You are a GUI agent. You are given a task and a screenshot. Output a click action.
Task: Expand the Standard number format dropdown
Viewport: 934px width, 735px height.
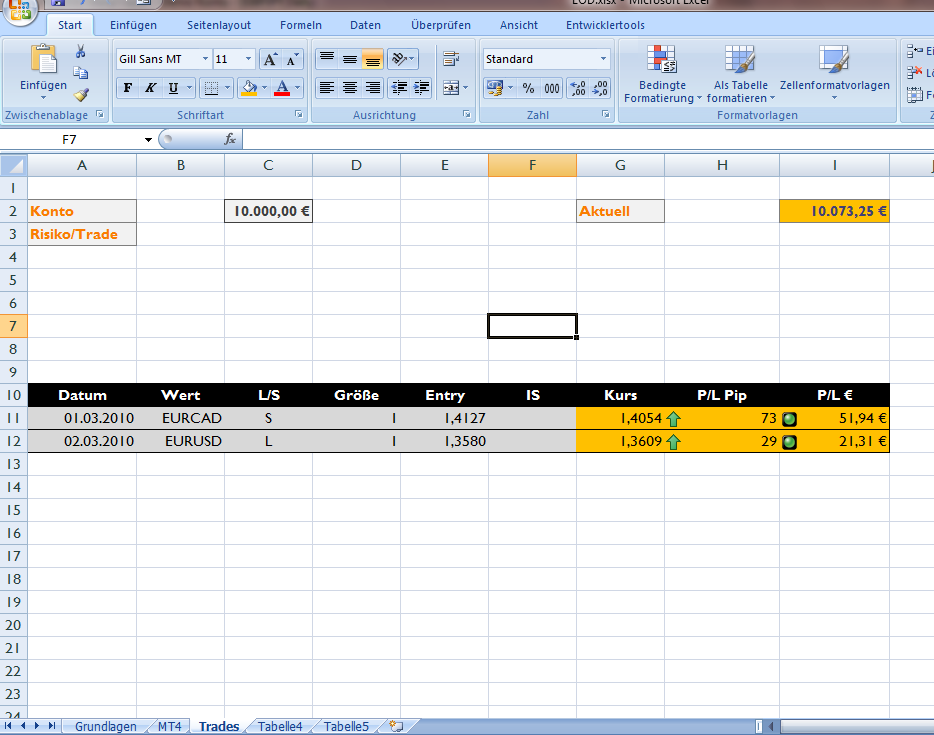[603, 60]
